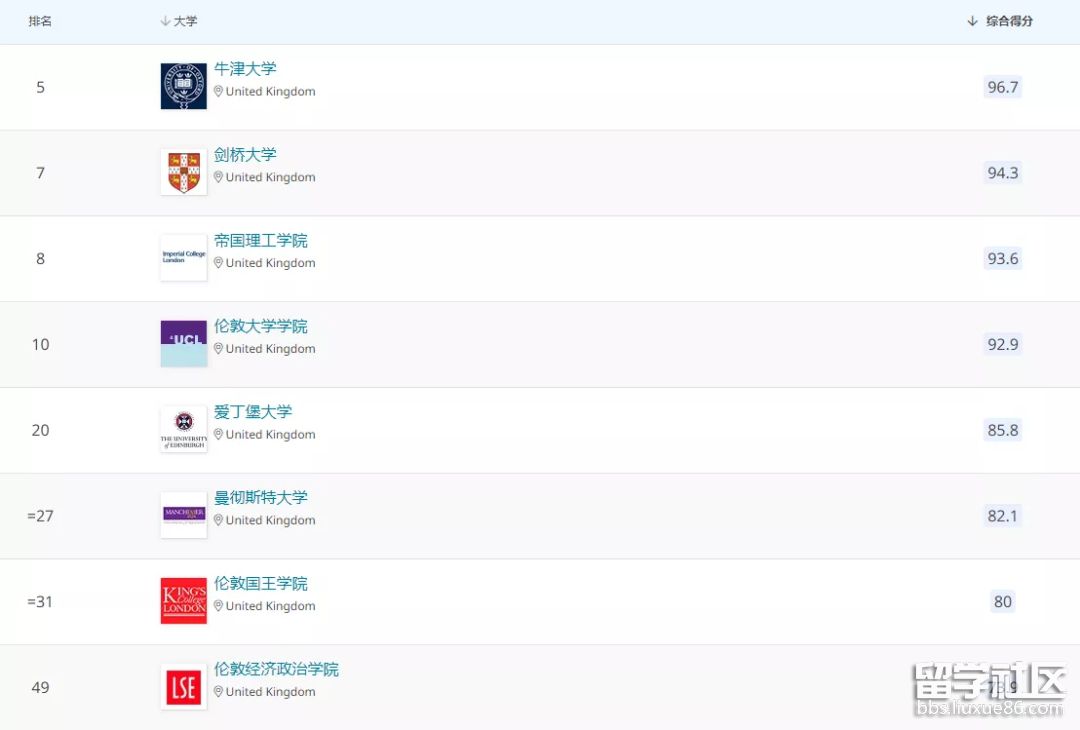Click the King's College London logo
This screenshot has height=730, width=1080.
pos(183,601)
